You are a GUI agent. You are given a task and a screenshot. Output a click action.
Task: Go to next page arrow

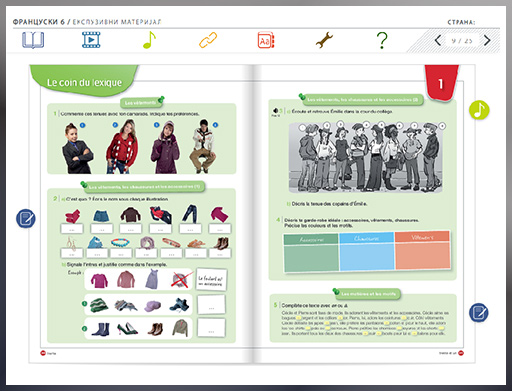click(x=487, y=40)
